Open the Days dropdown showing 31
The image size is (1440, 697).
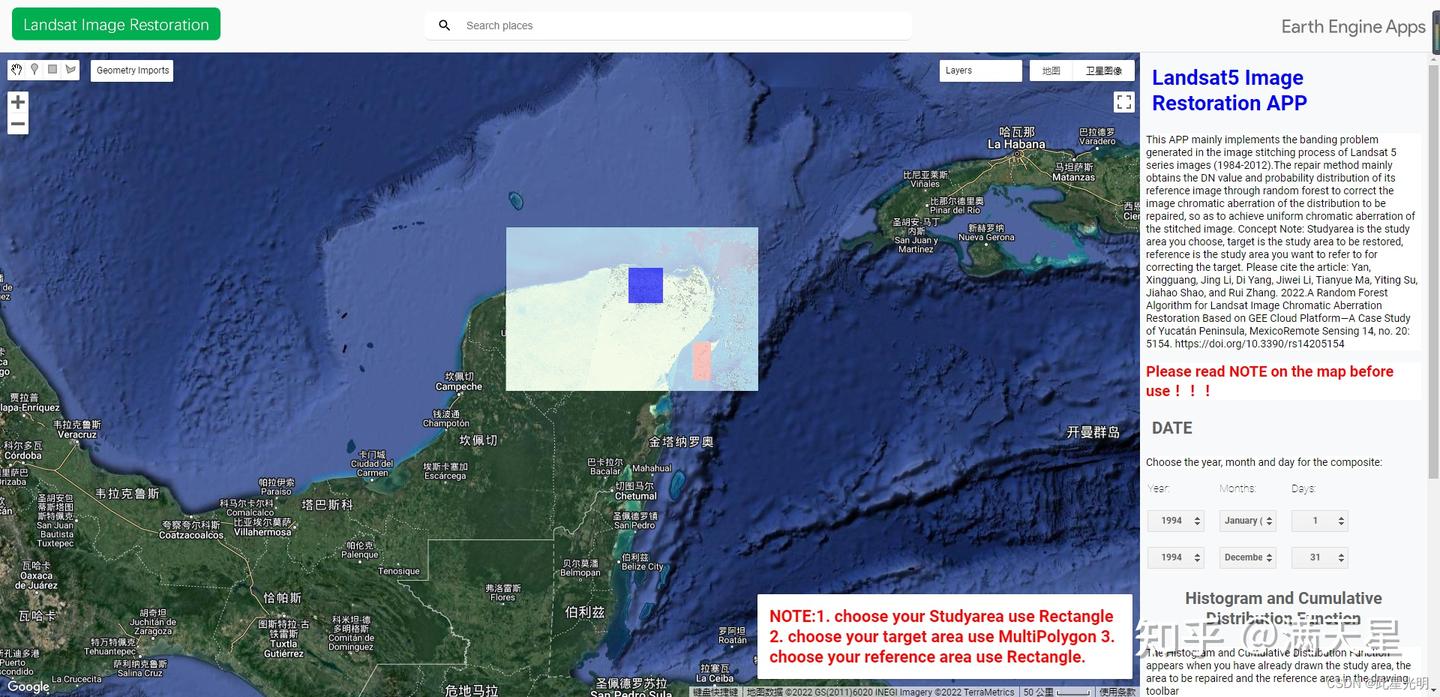[1318, 557]
